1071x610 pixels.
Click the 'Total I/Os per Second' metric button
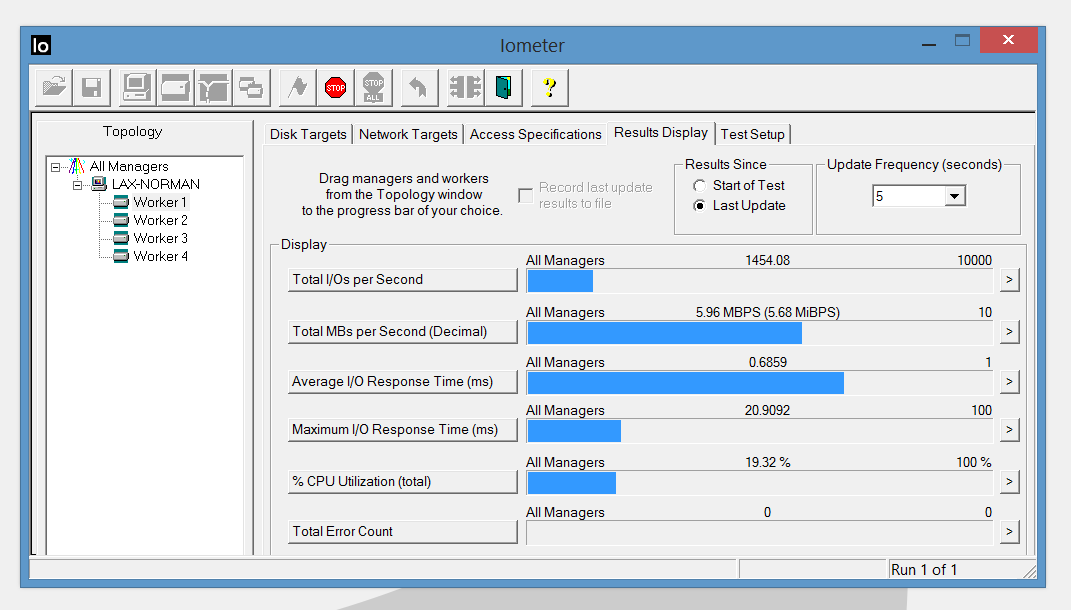click(402, 279)
